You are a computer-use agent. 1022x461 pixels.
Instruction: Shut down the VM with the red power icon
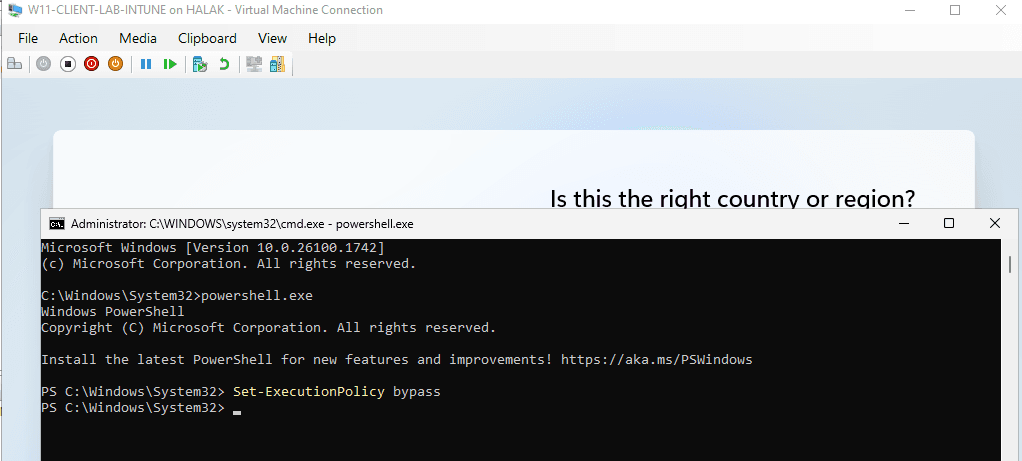click(91, 64)
